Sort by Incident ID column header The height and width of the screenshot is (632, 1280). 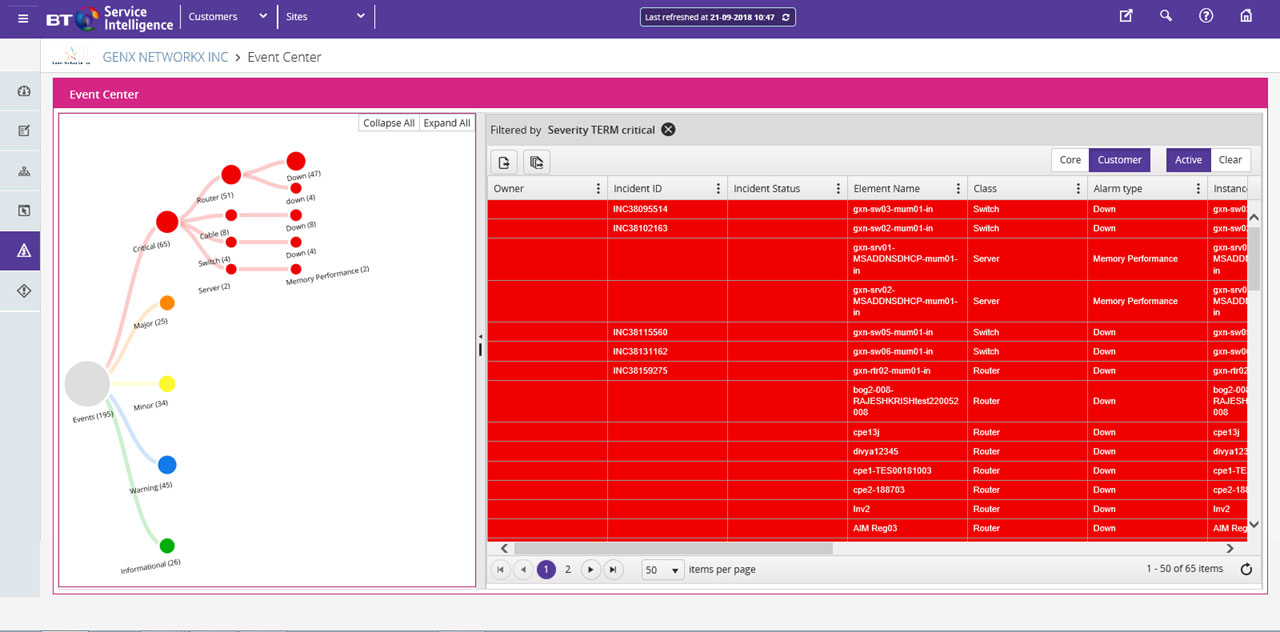coord(638,188)
